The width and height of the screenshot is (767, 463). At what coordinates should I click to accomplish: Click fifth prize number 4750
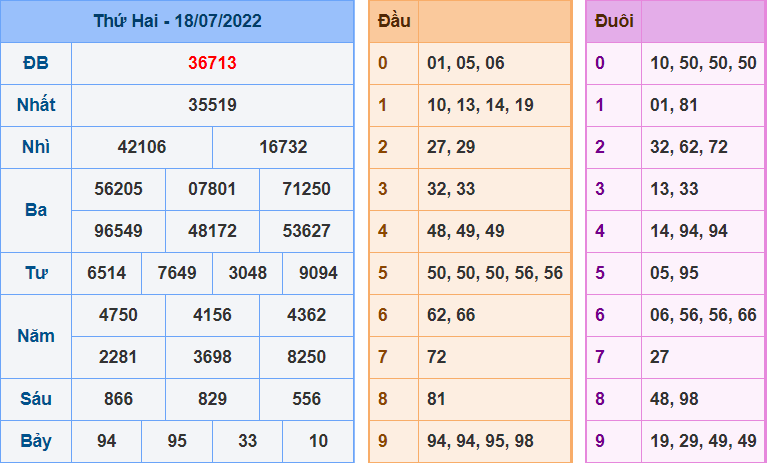tap(118, 315)
